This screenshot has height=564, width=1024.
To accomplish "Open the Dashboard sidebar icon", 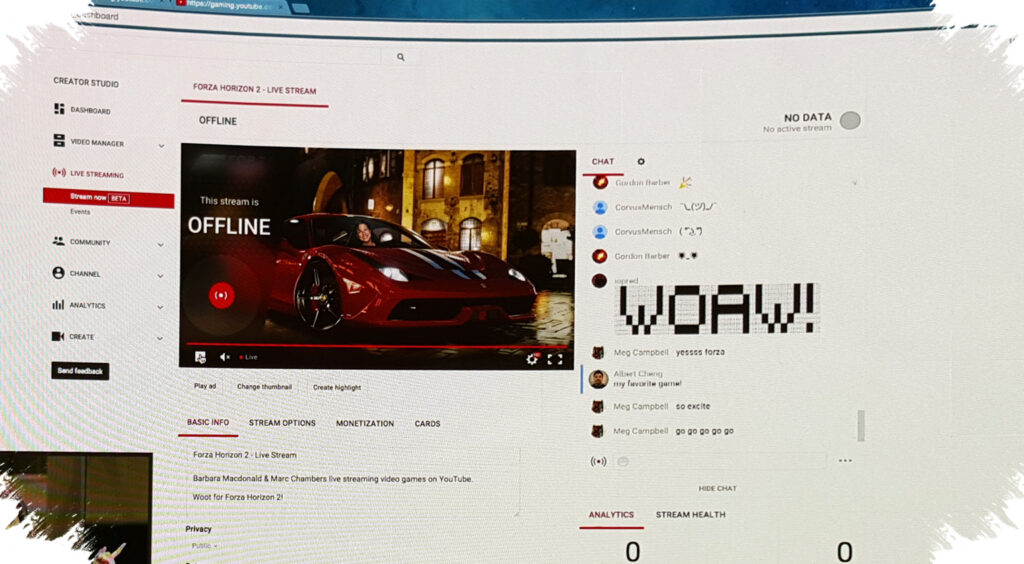I will pyautogui.click(x=59, y=109).
